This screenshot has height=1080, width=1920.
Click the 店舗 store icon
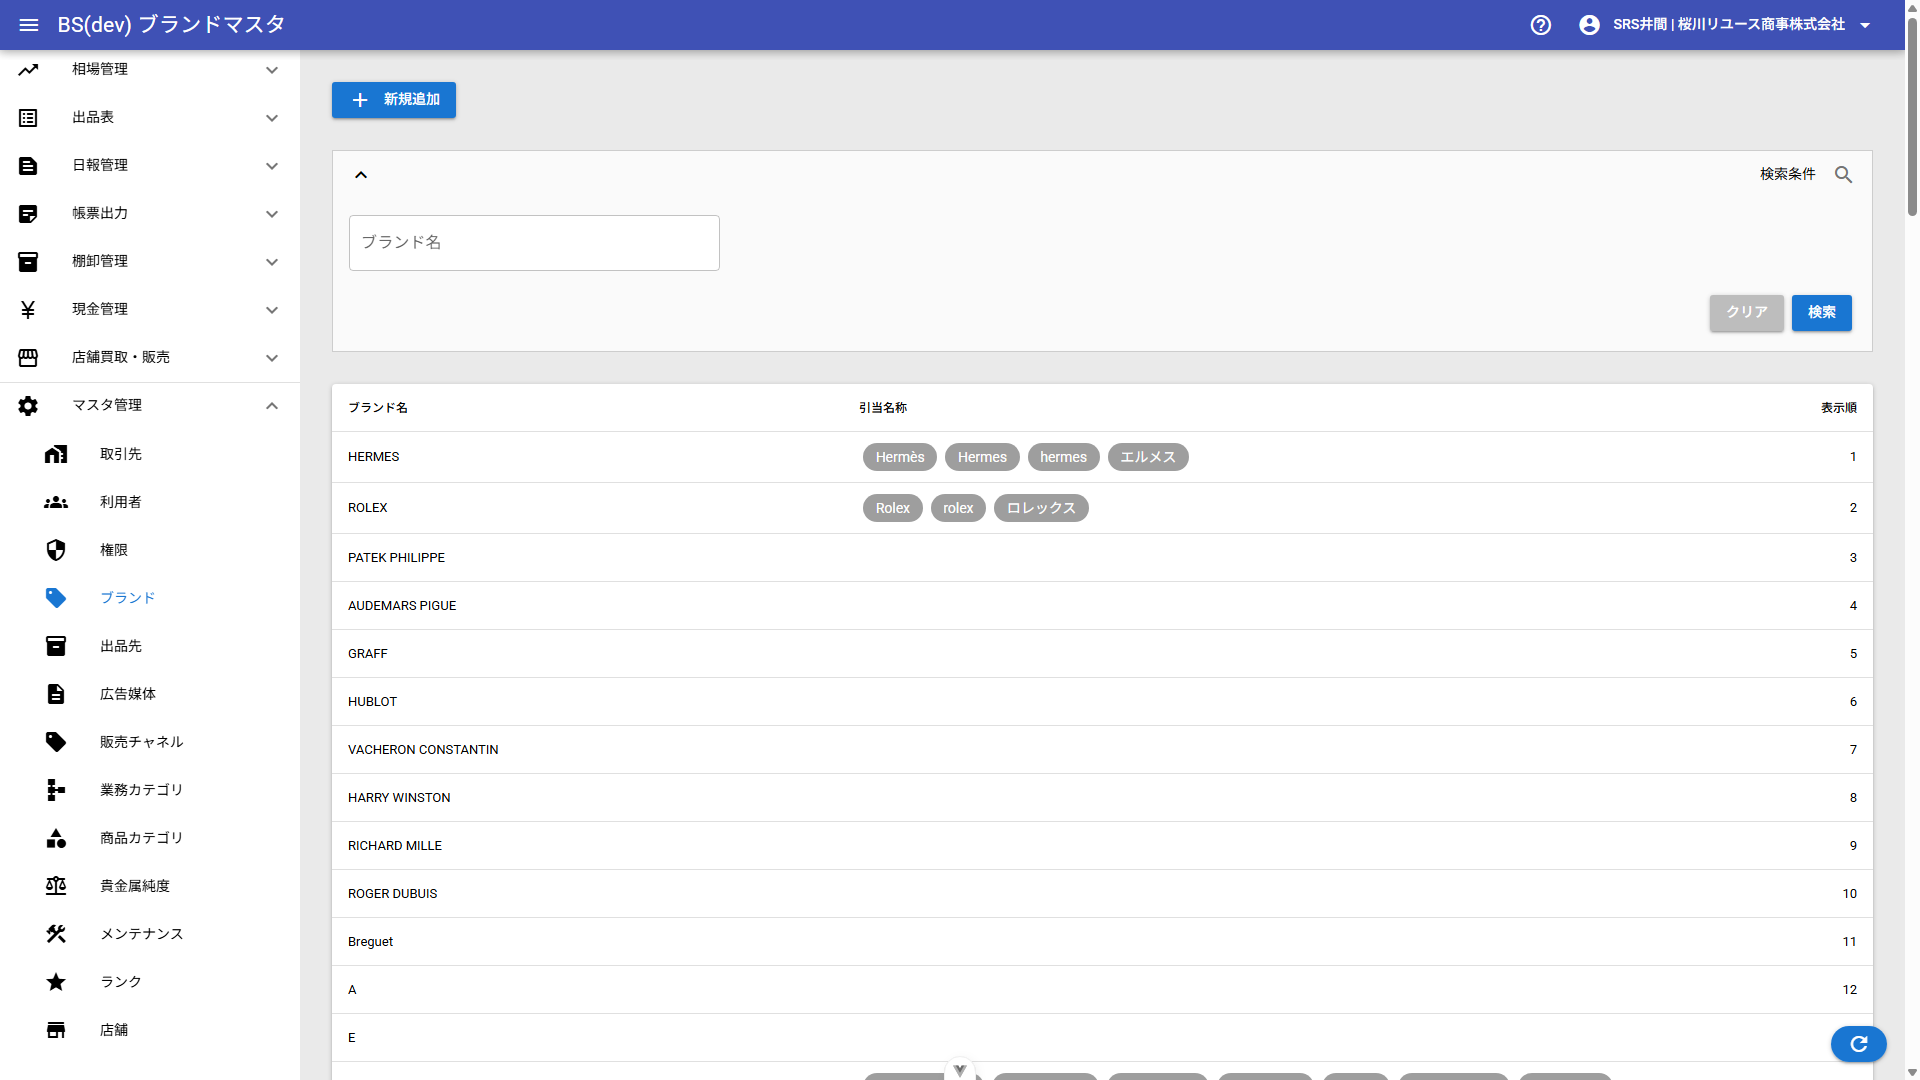click(x=56, y=1031)
